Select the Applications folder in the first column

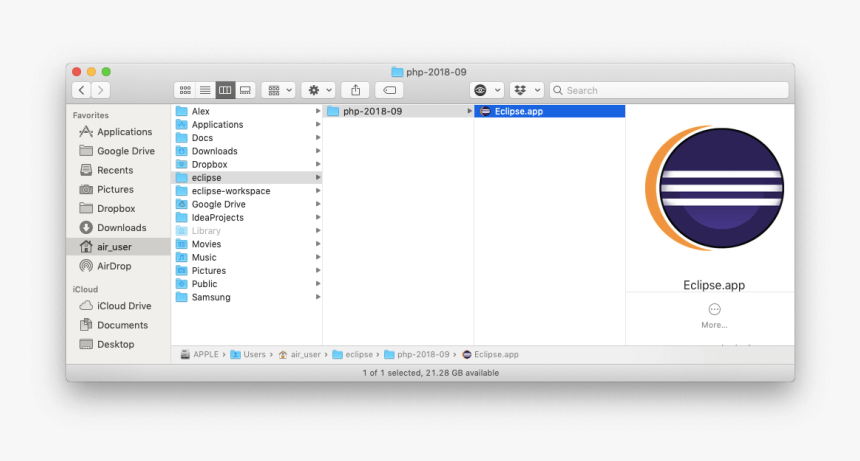click(x=247, y=124)
